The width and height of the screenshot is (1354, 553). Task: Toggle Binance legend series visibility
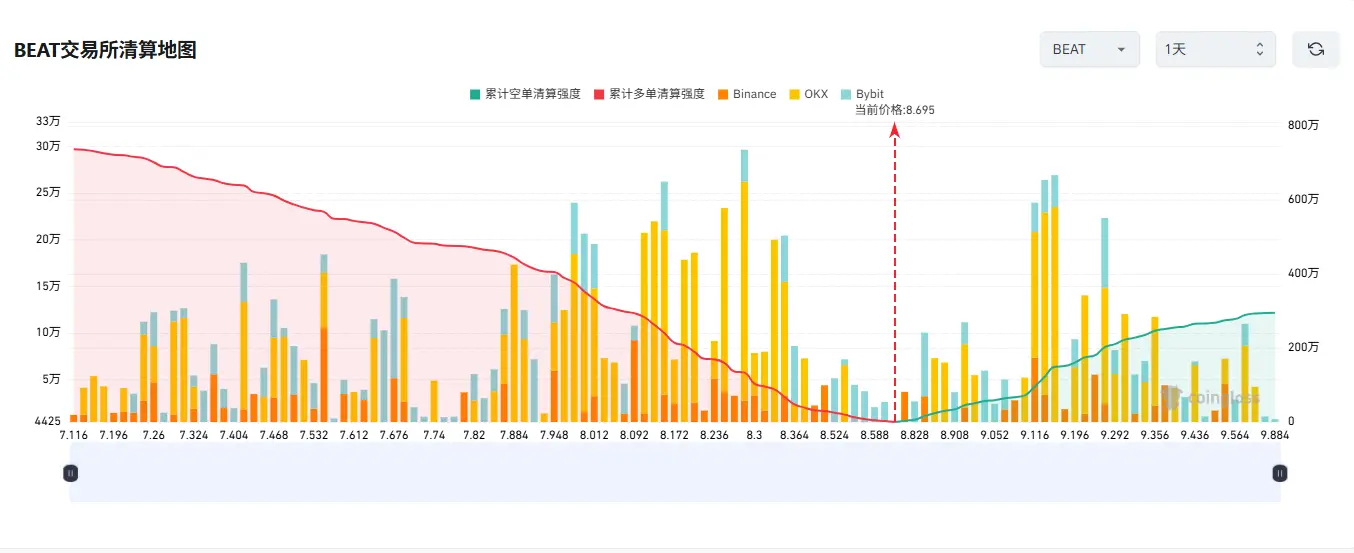pos(746,94)
